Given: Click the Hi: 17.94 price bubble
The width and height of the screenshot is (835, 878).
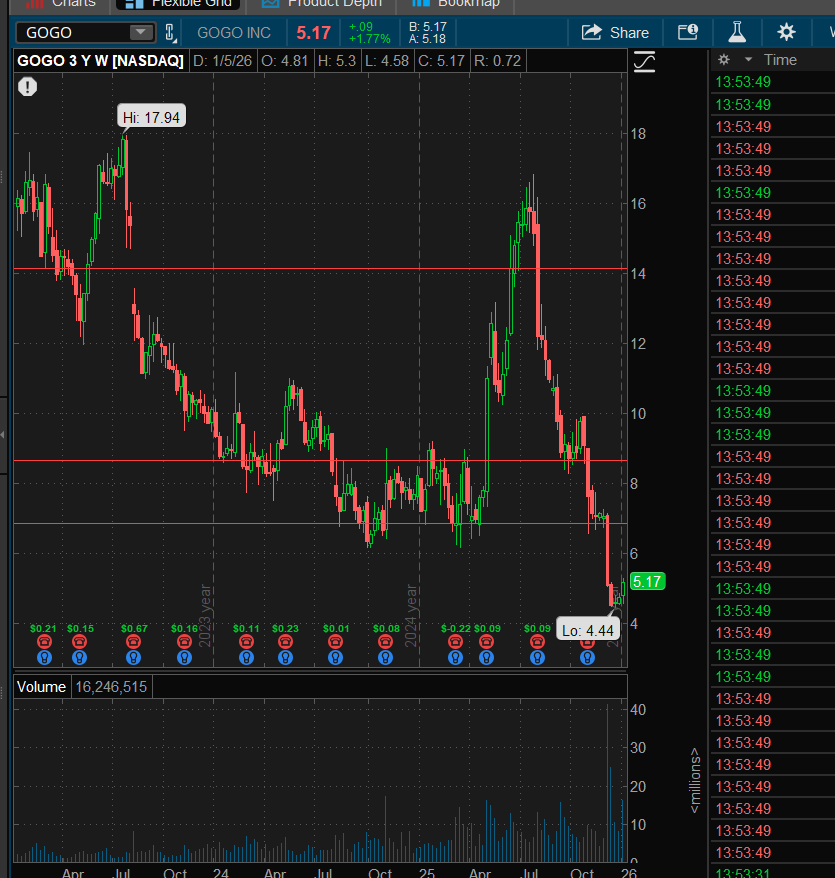Looking at the screenshot, I should click(x=151, y=117).
